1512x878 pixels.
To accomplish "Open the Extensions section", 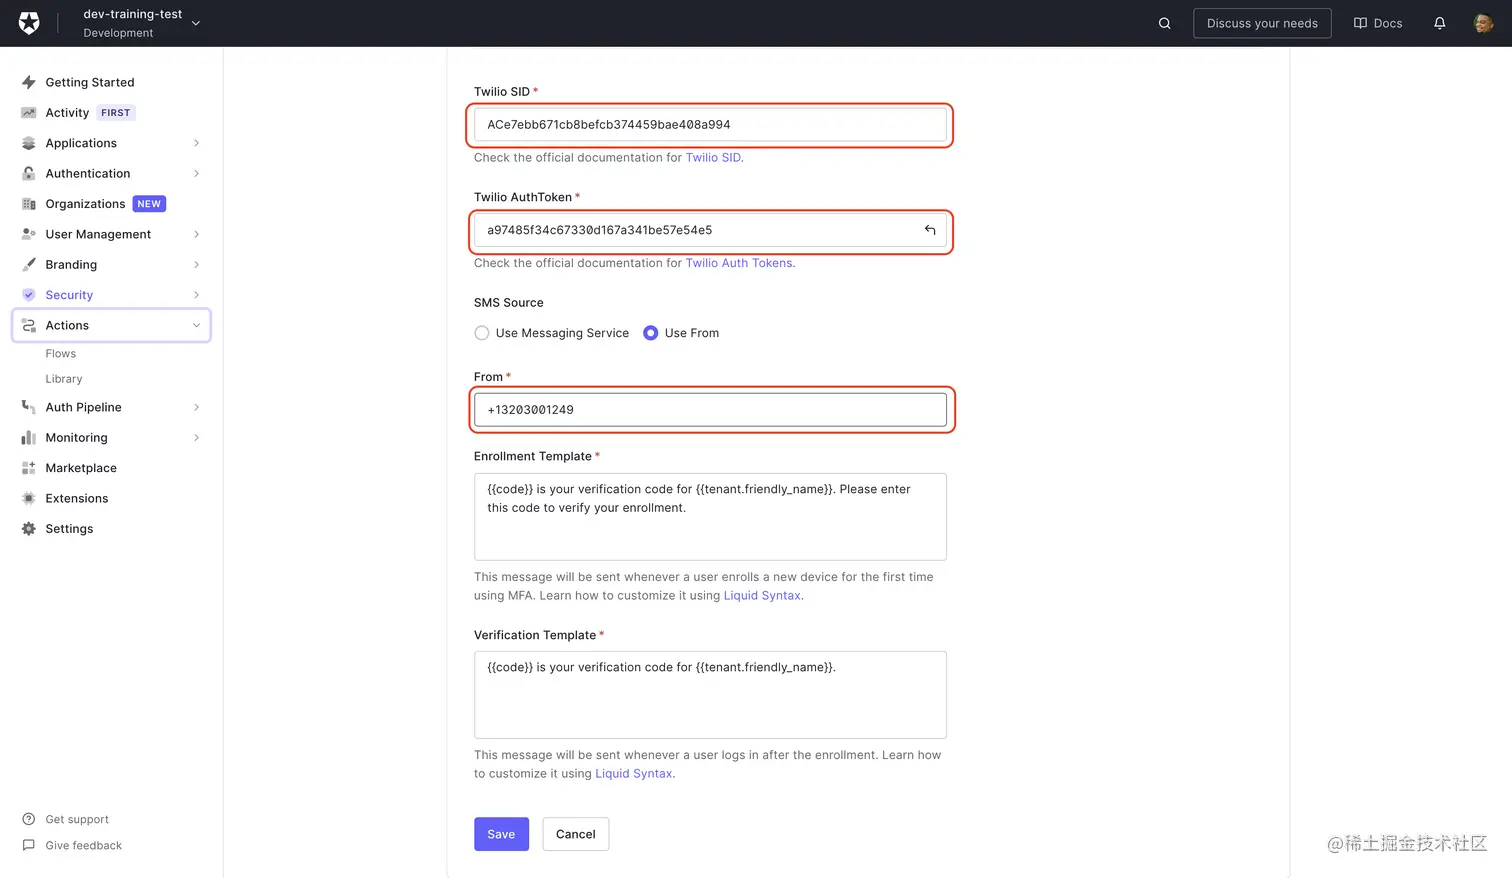I will click(77, 497).
